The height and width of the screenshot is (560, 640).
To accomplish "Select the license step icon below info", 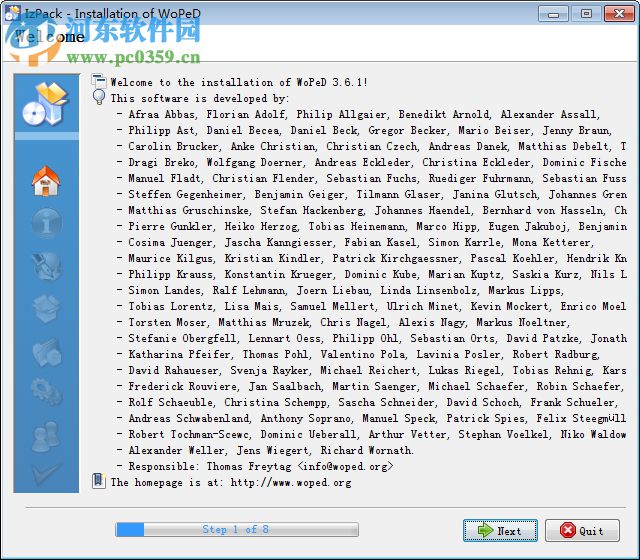I will click(47, 265).
